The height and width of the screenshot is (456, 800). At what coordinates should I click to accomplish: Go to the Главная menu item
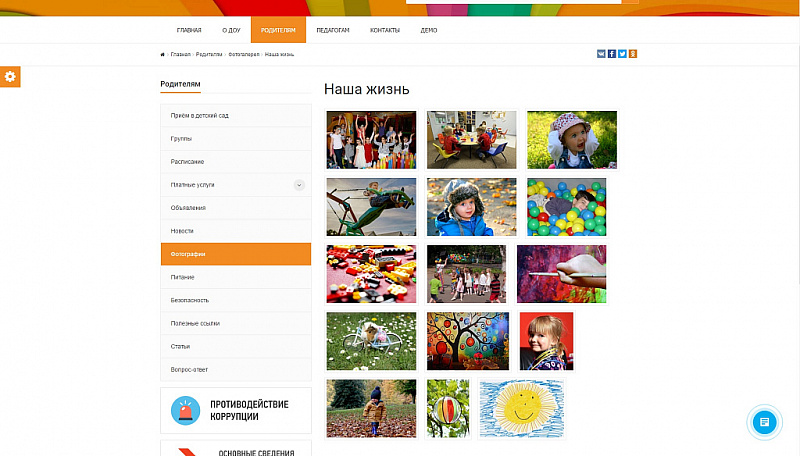coord(189,30)
